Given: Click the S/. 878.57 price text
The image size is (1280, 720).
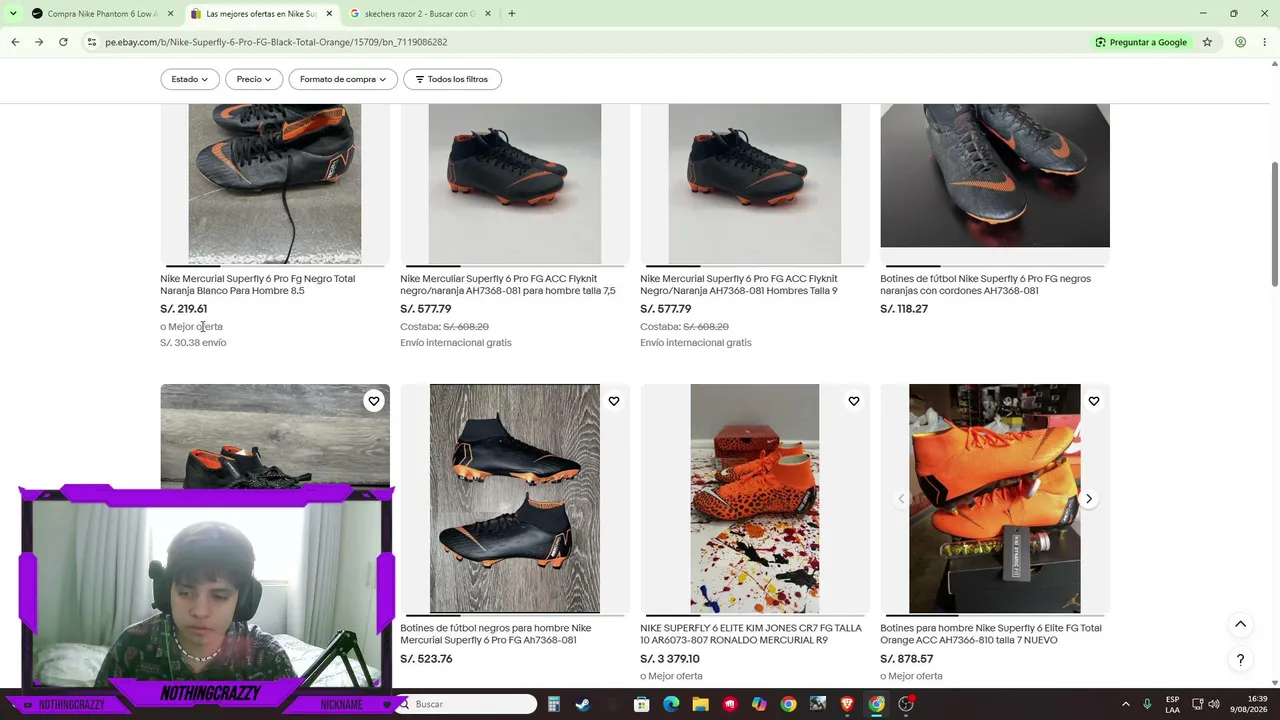Looking at the screenshot, I should (x=906, y=659).
